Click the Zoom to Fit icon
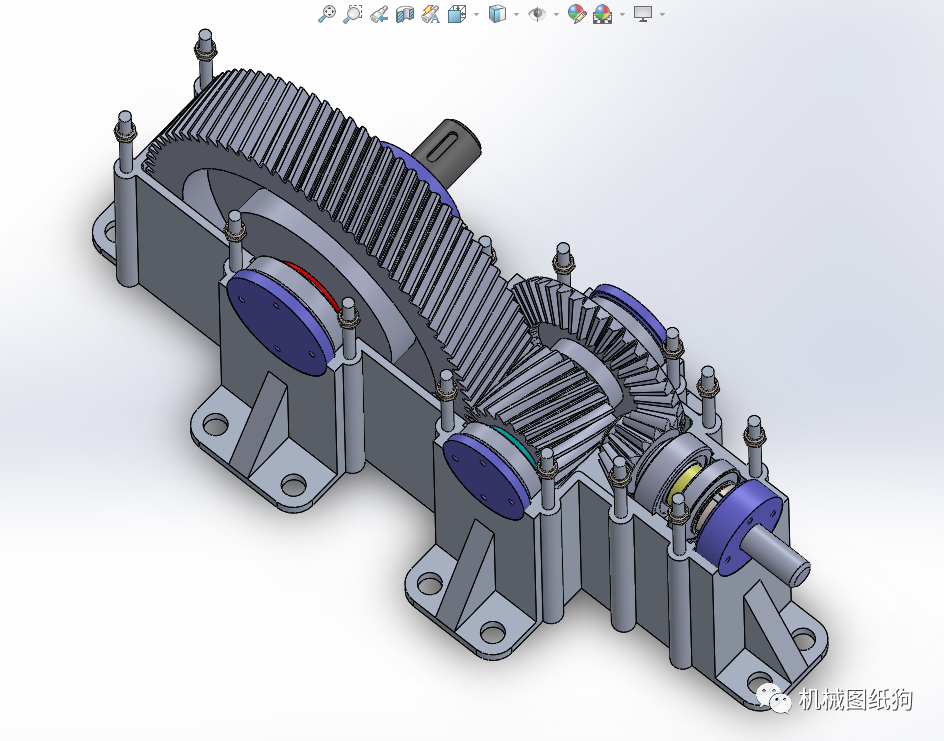 point(326,14)
